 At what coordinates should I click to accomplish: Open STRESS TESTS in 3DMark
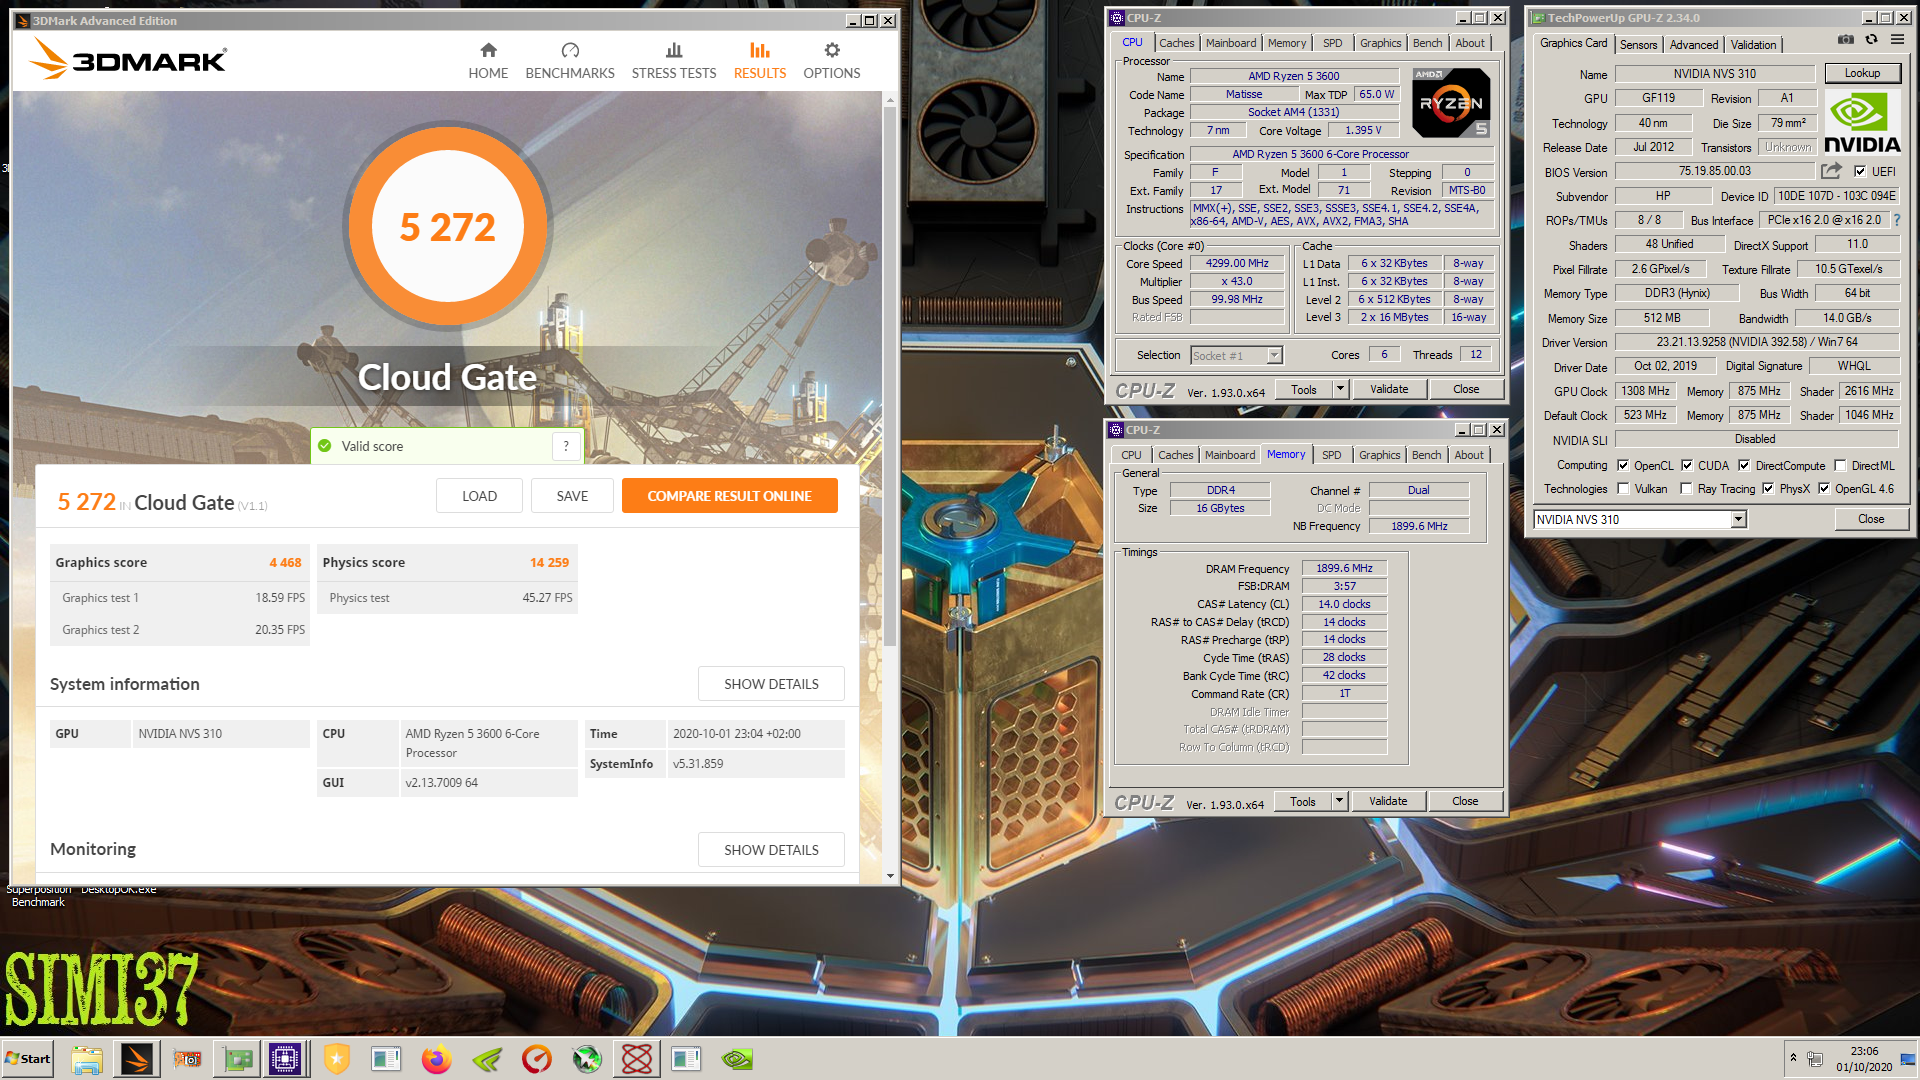pos(674,61)
